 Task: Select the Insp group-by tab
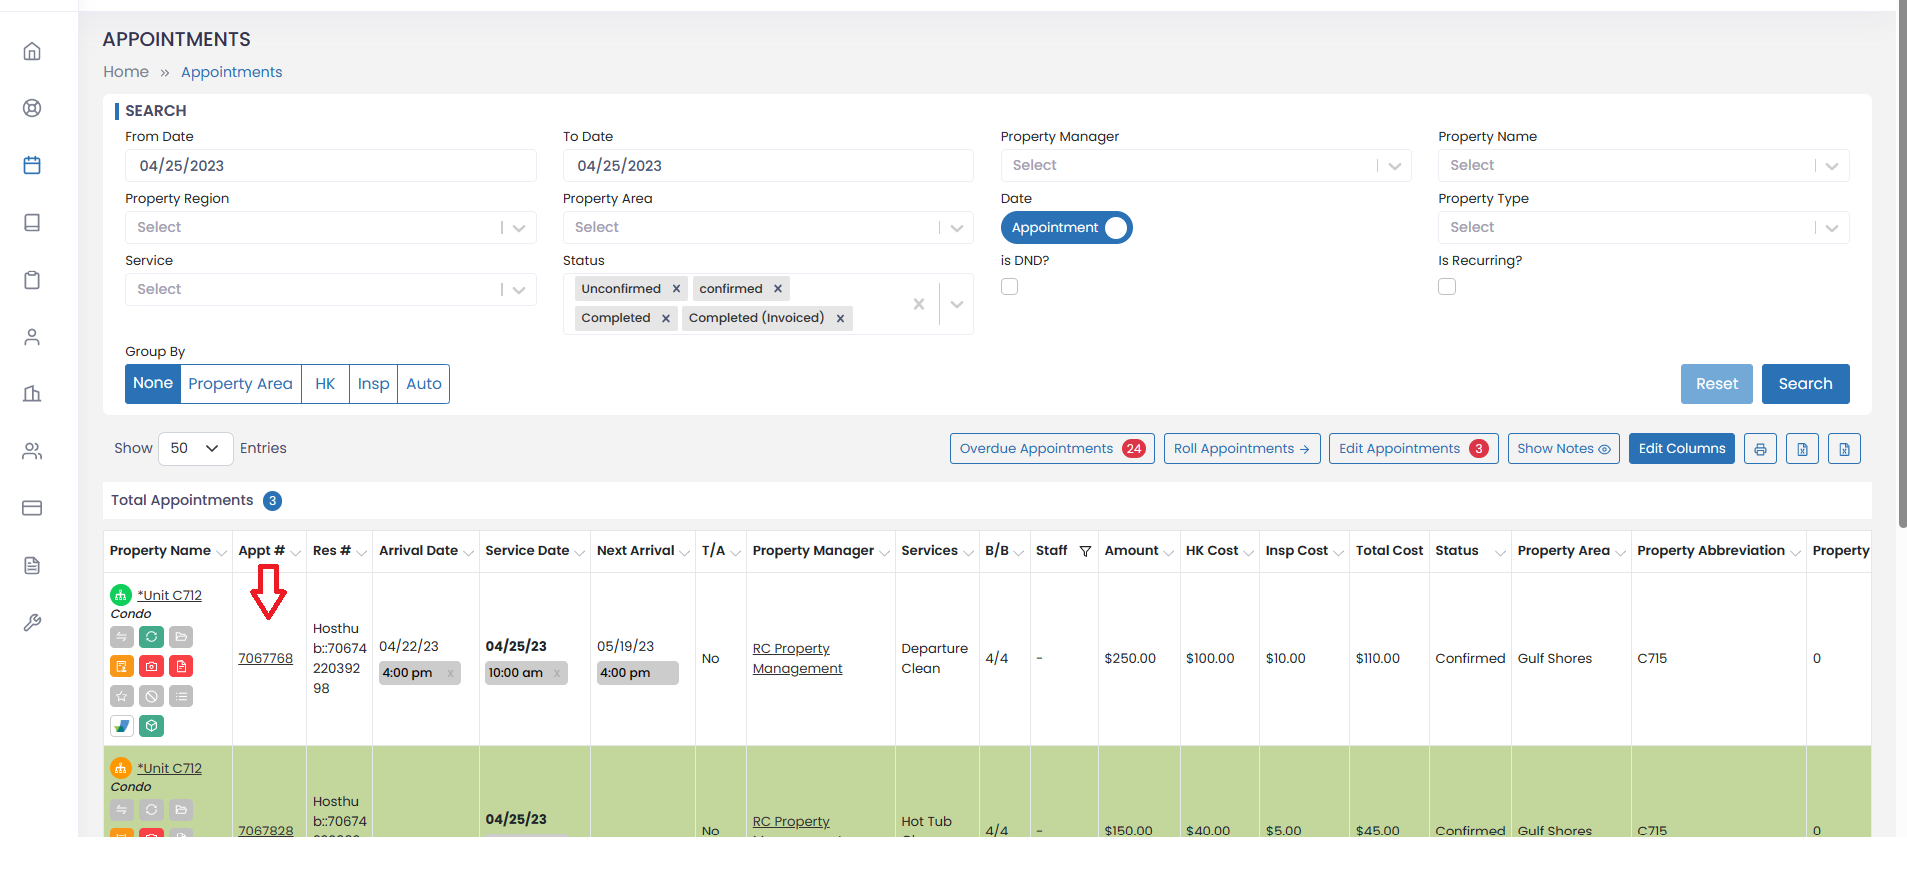pyautogui.click(x=373, y=384)
